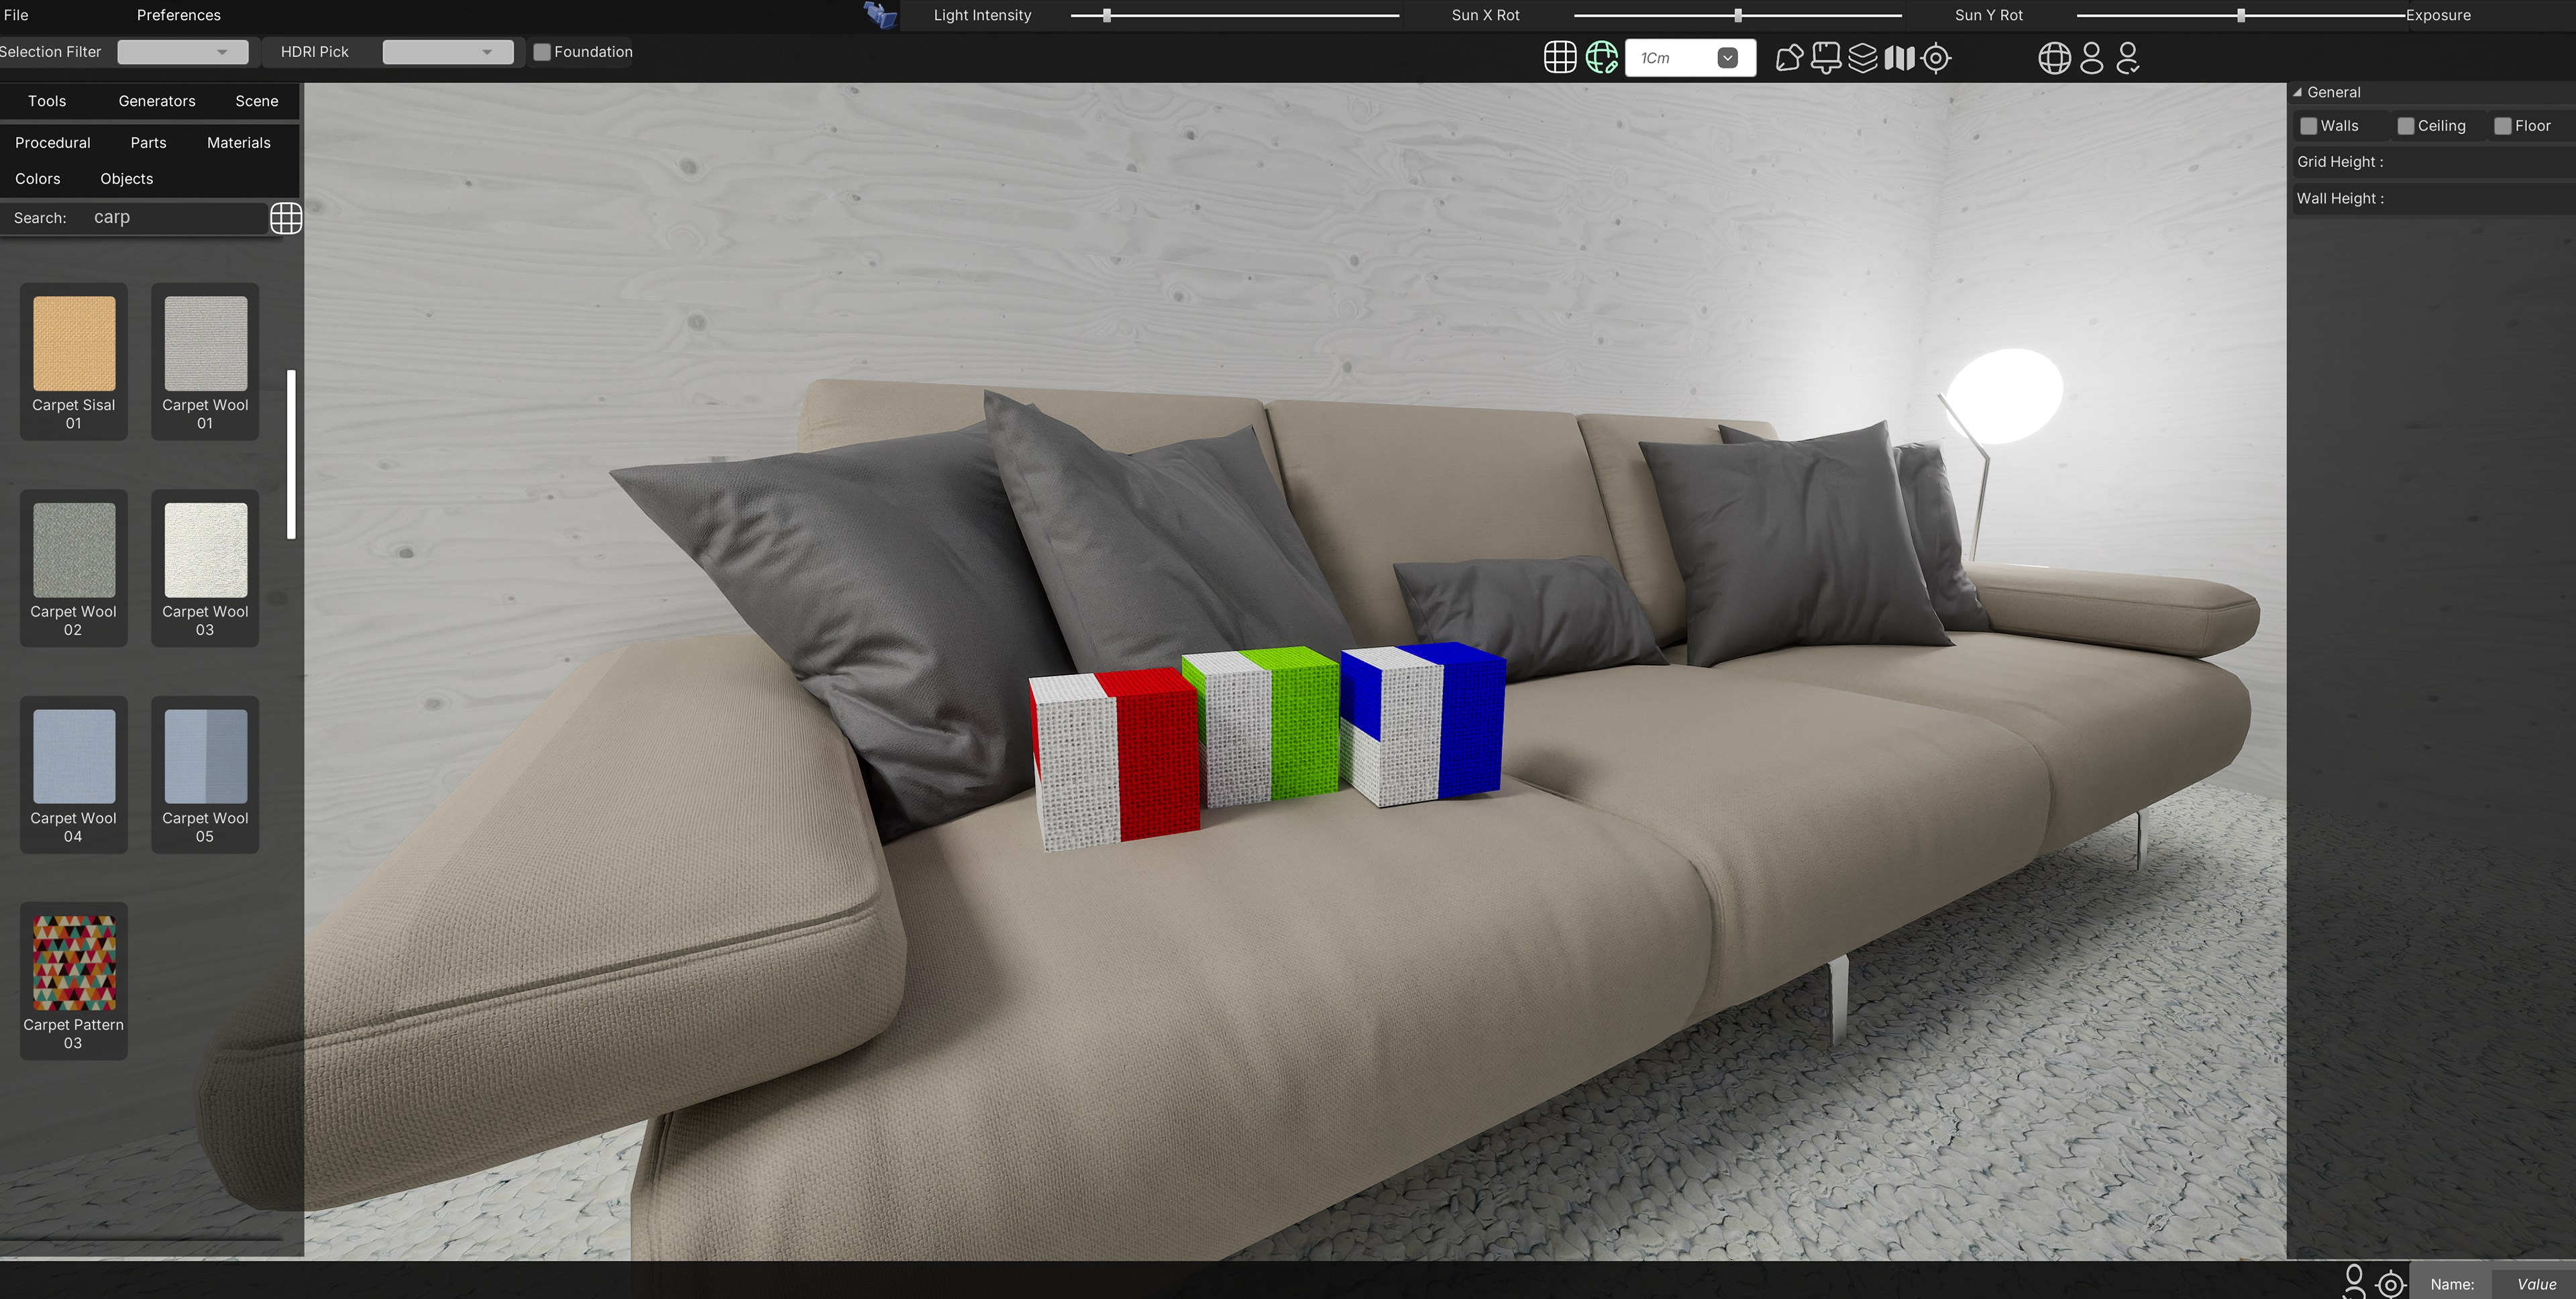2576x1299 pixels.
Task: Toggle the Walls checkbox
Action: (2308, 126)
